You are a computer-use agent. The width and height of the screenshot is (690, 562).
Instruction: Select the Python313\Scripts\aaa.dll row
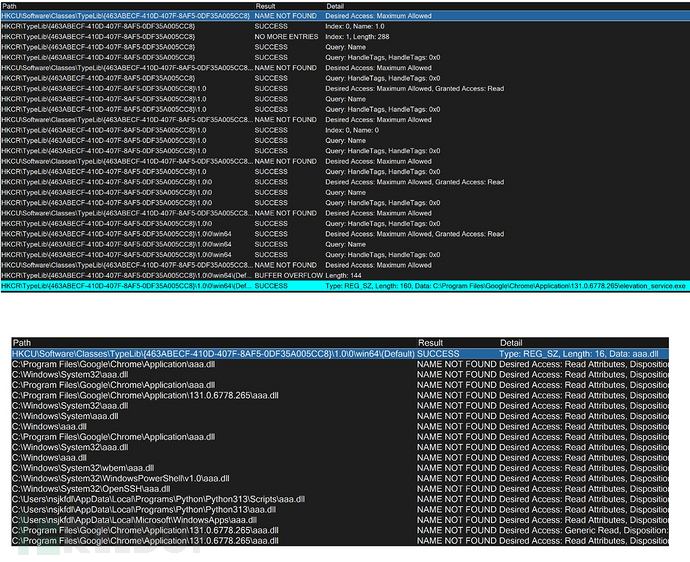[150, 499]
